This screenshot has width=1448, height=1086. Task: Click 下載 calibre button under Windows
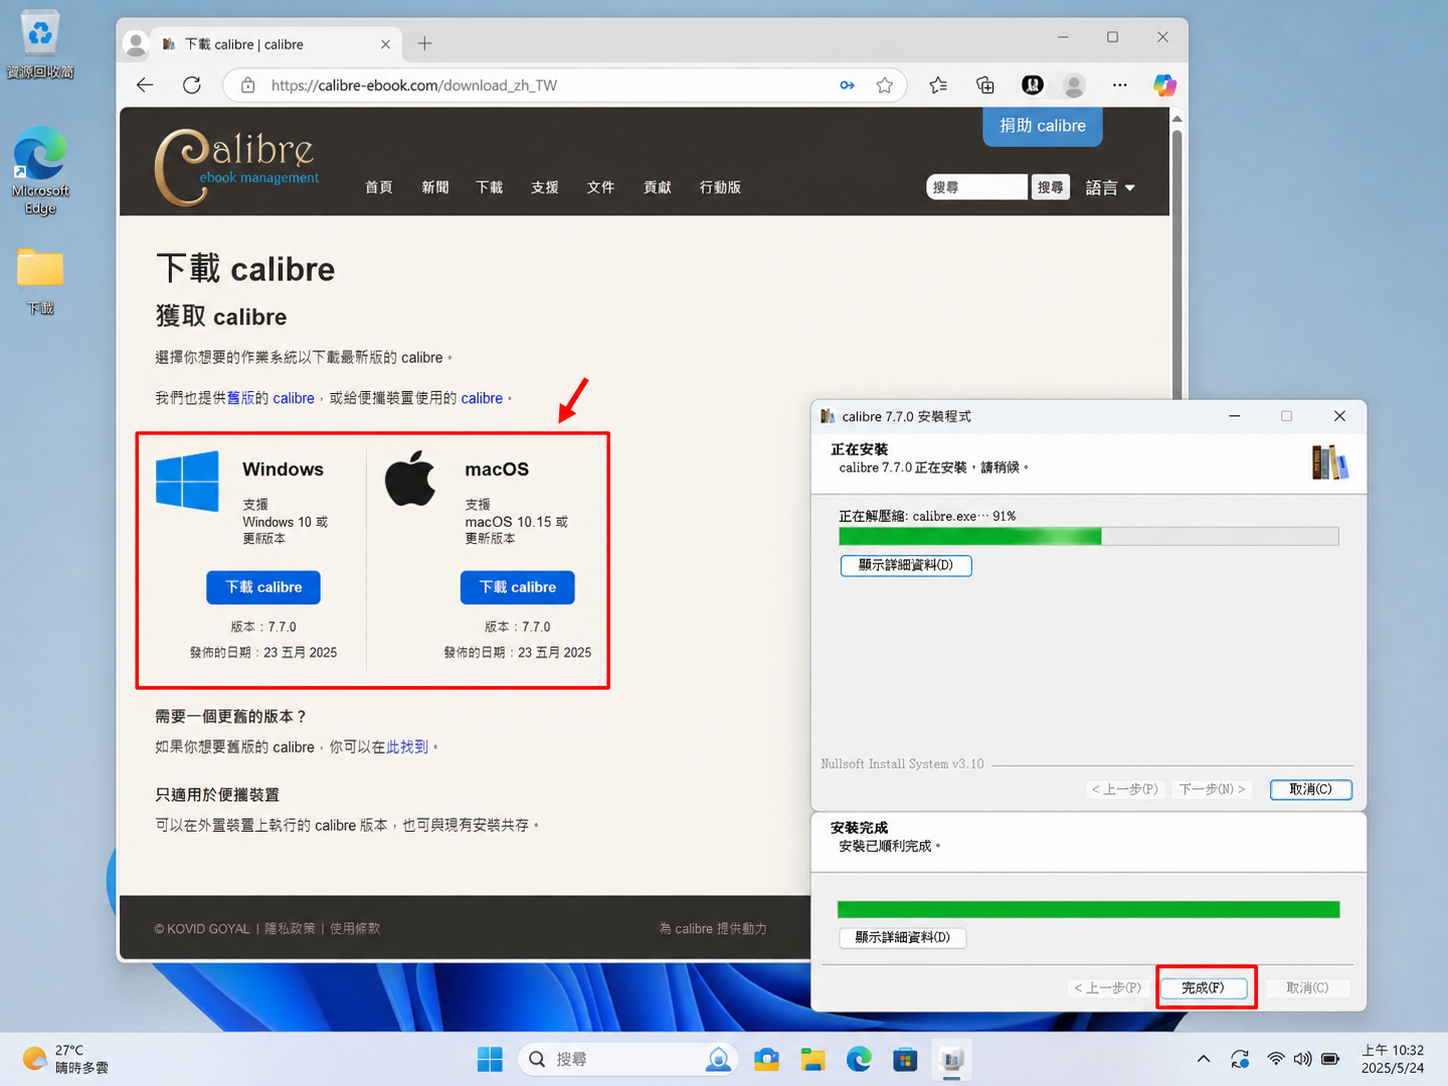(x=263, y=587)
